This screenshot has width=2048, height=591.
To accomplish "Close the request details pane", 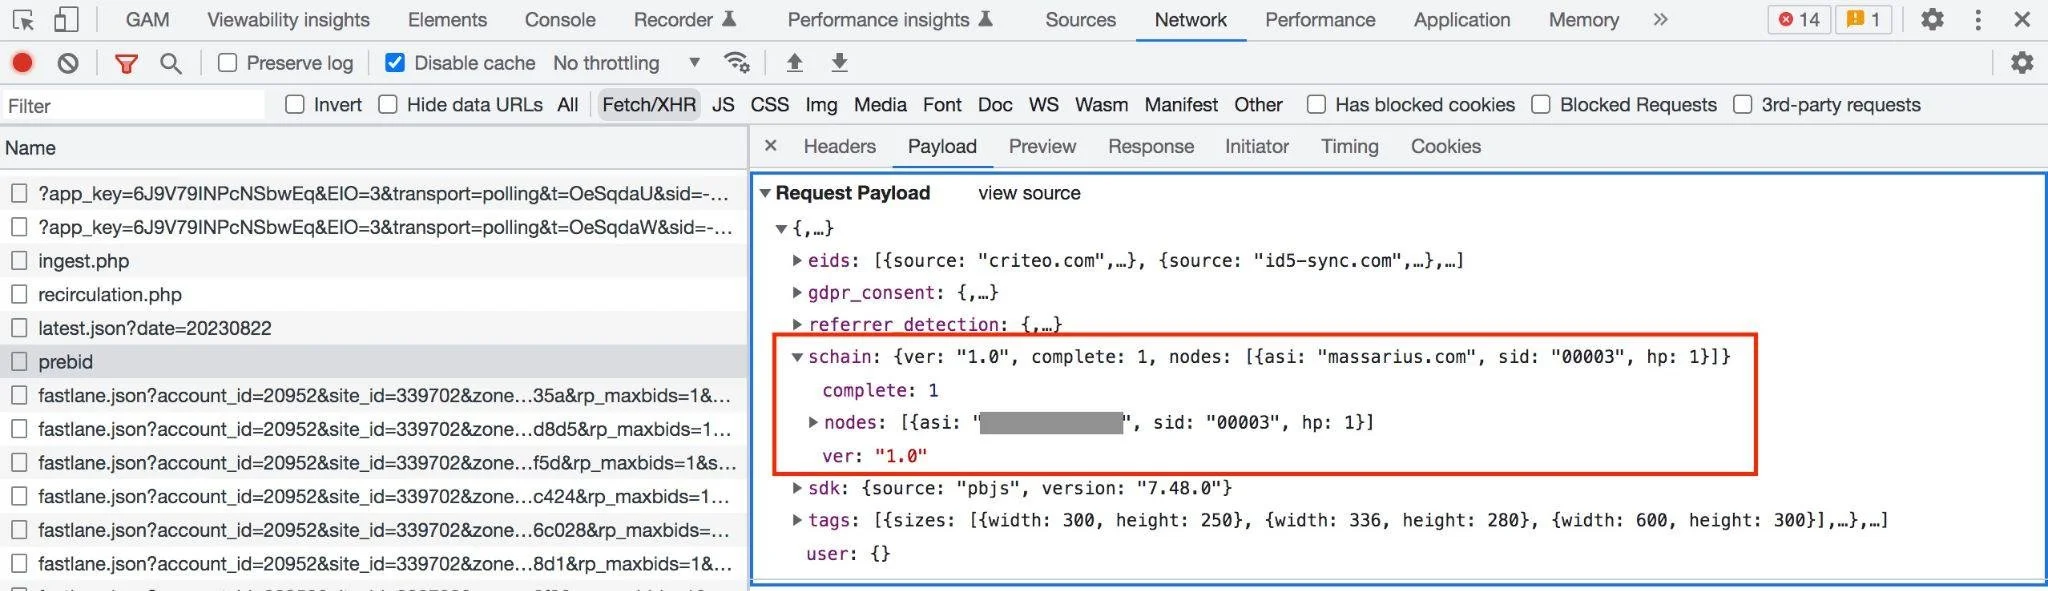I will (771, 146).
